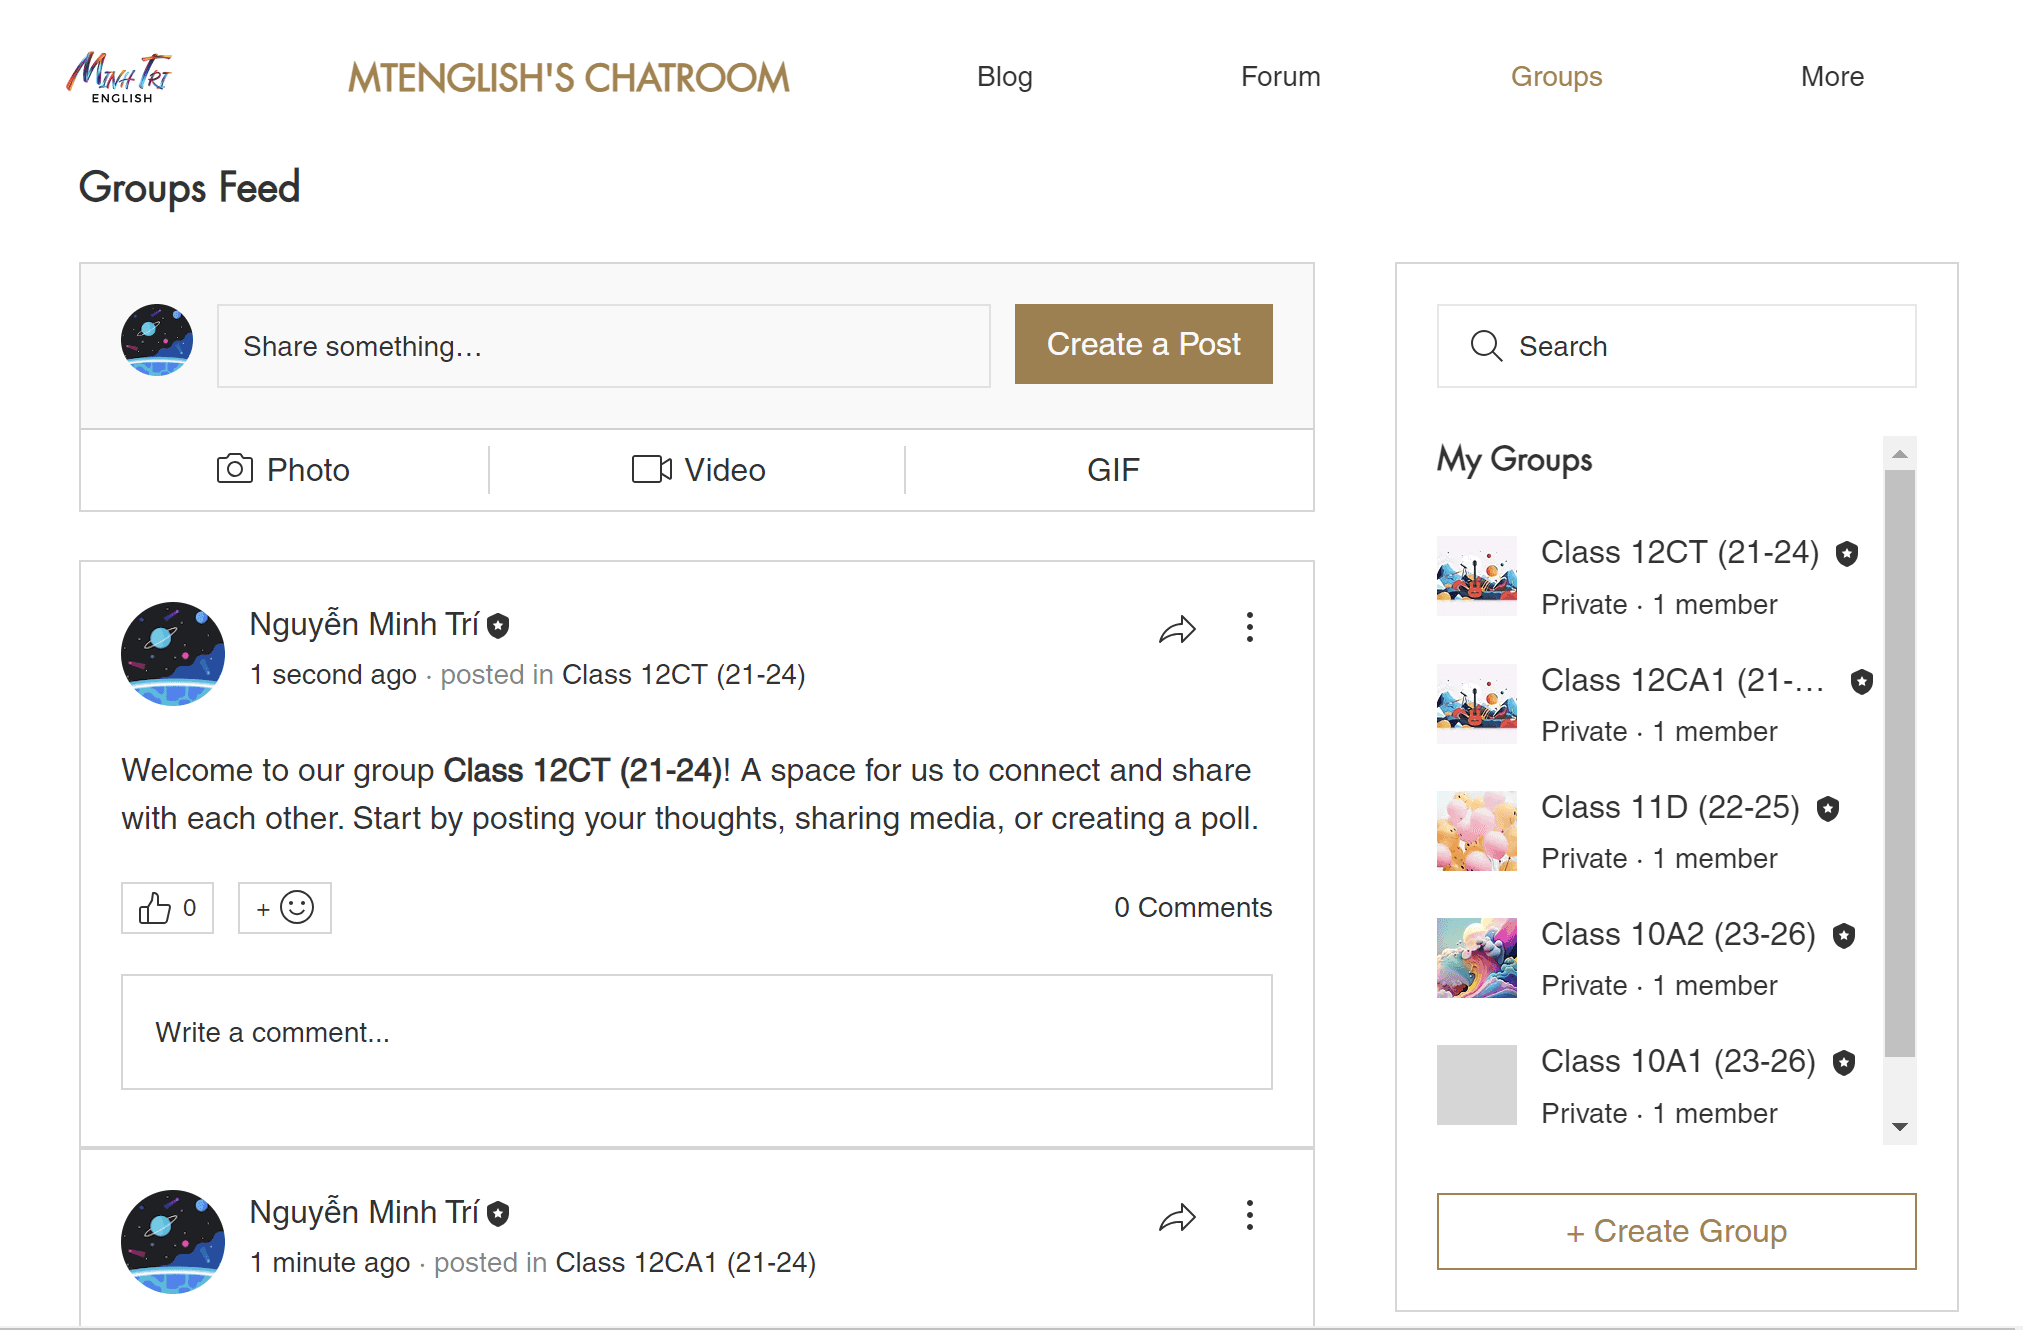Go to the Blog page
The image size is (2023, 1330).
click(x=1004, y=77)
